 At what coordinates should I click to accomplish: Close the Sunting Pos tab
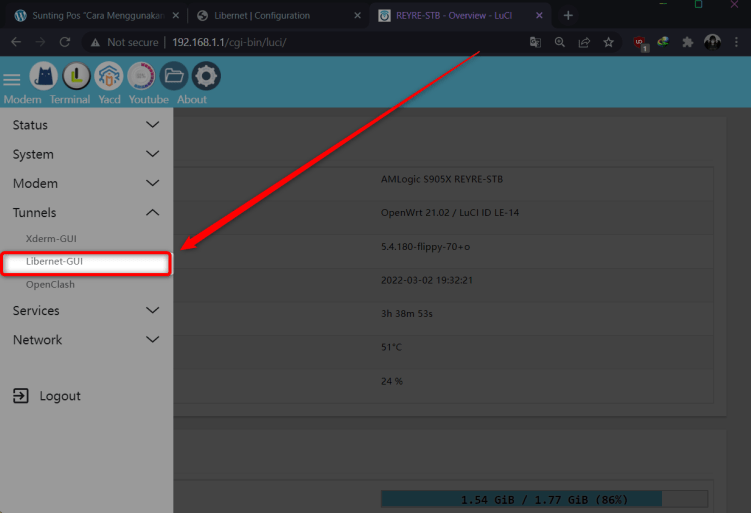pyautogui.click(x=176, y=15)
